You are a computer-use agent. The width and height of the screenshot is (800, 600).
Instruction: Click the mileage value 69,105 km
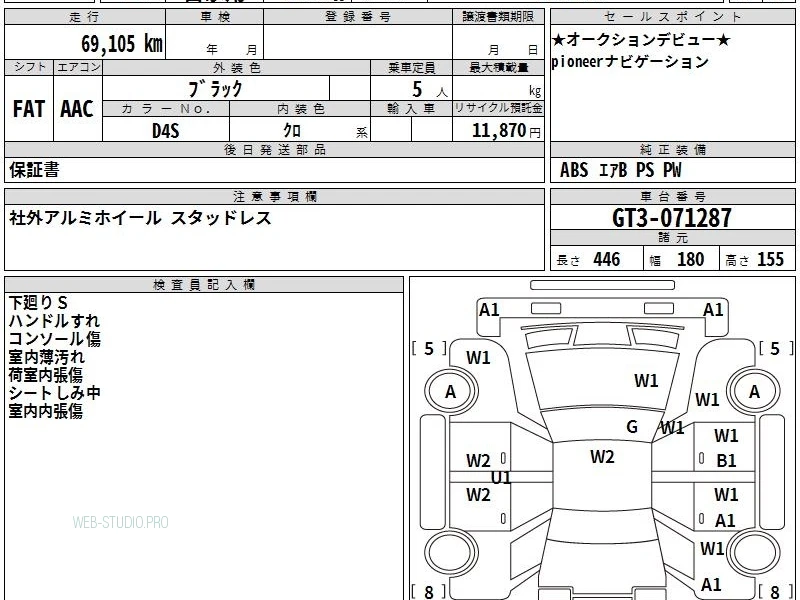click(x=121, y=43)
